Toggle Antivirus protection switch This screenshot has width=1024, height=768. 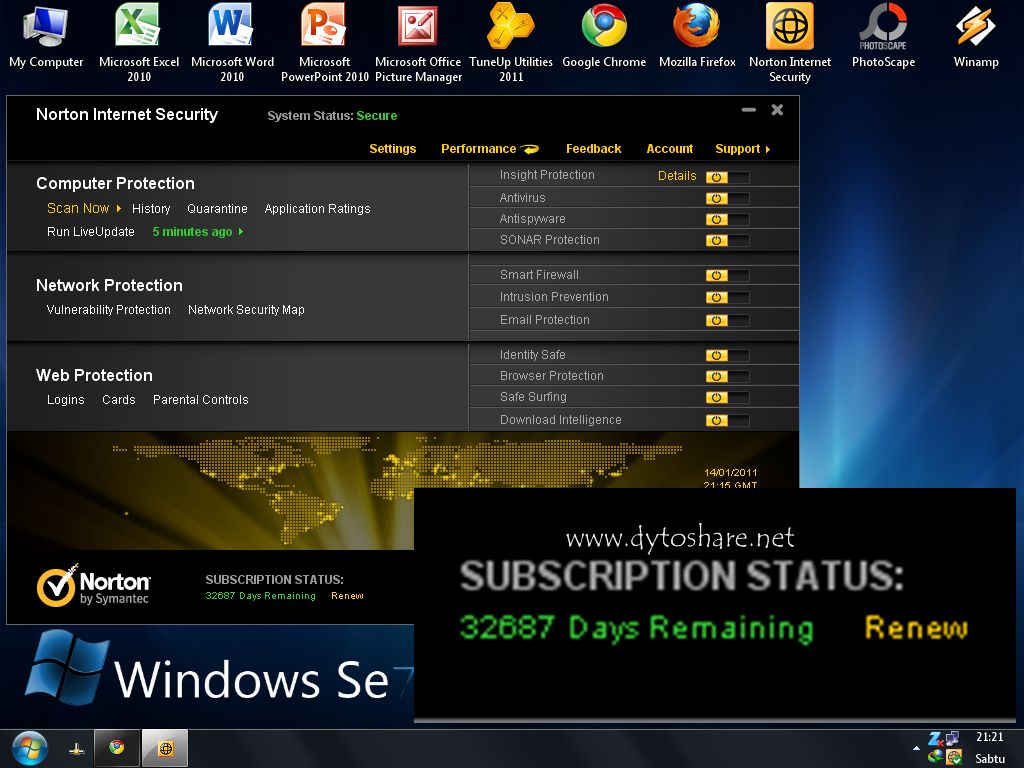pyautogui.click(x=728, y=198)
